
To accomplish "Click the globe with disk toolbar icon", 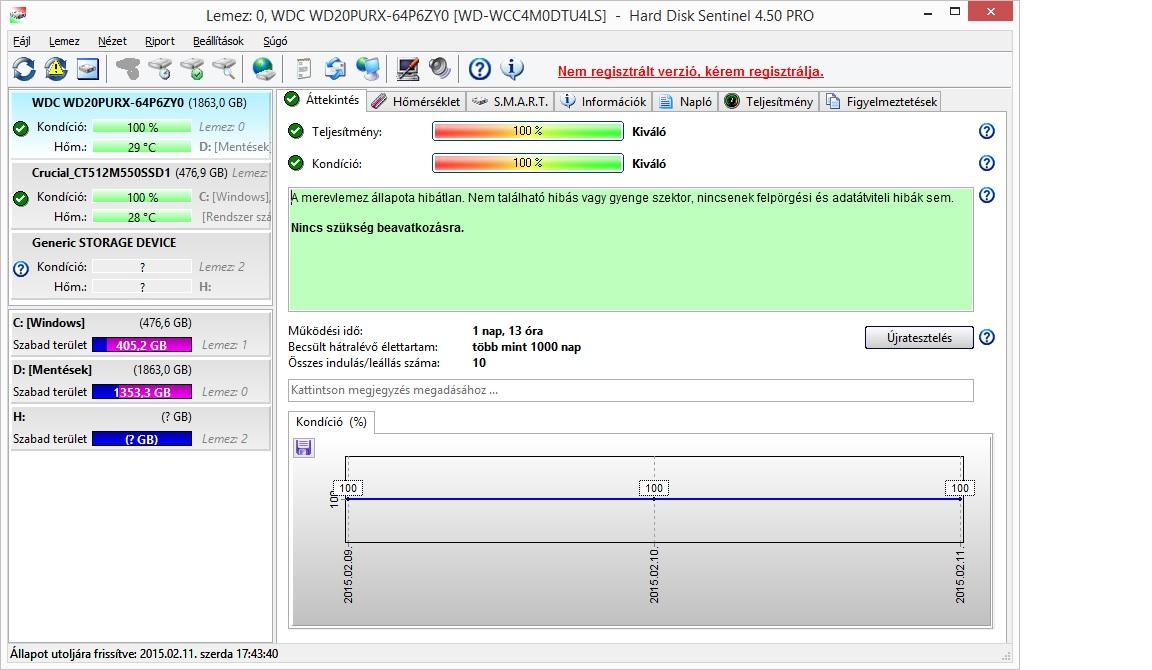I will pyautogui.click(x=263, y=69).
